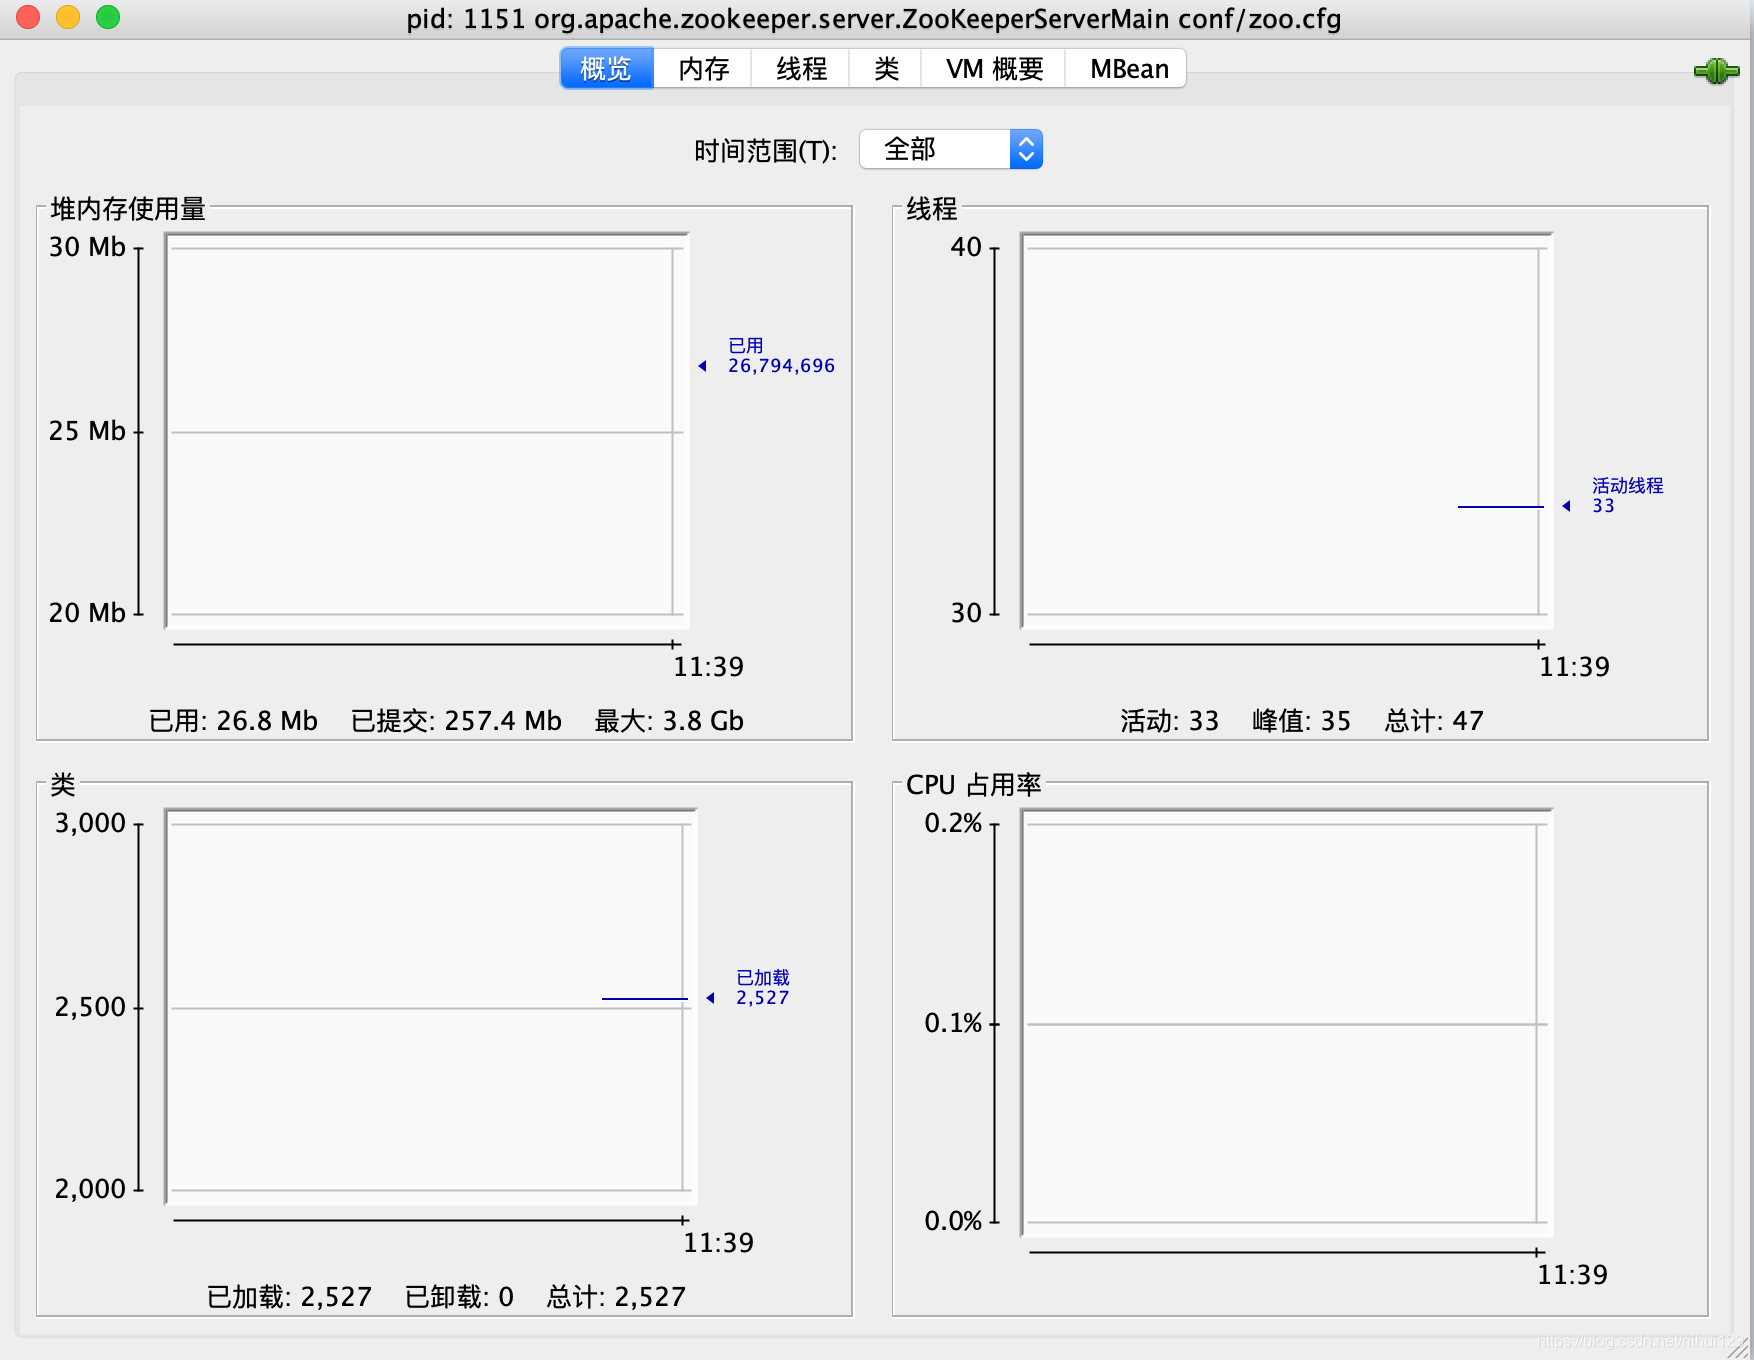The height and width of the screenshot is (1360, 1754).
Task: Click the 30 Mb axis label
Action: click(87, 247)
